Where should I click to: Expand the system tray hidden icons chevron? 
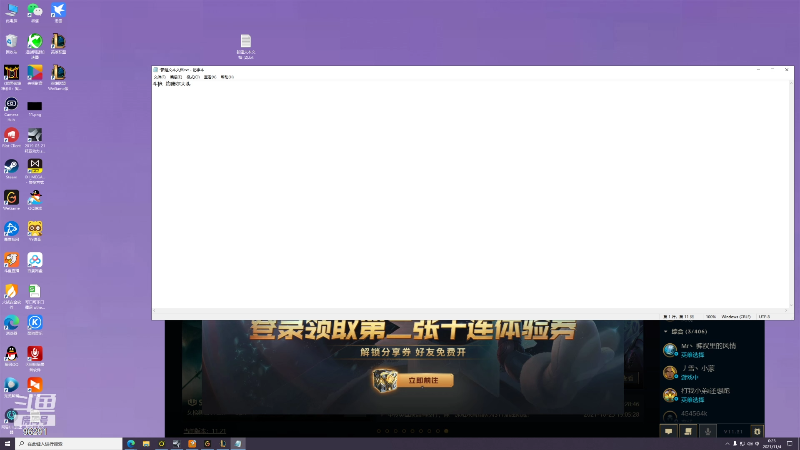tap(727, 444)
